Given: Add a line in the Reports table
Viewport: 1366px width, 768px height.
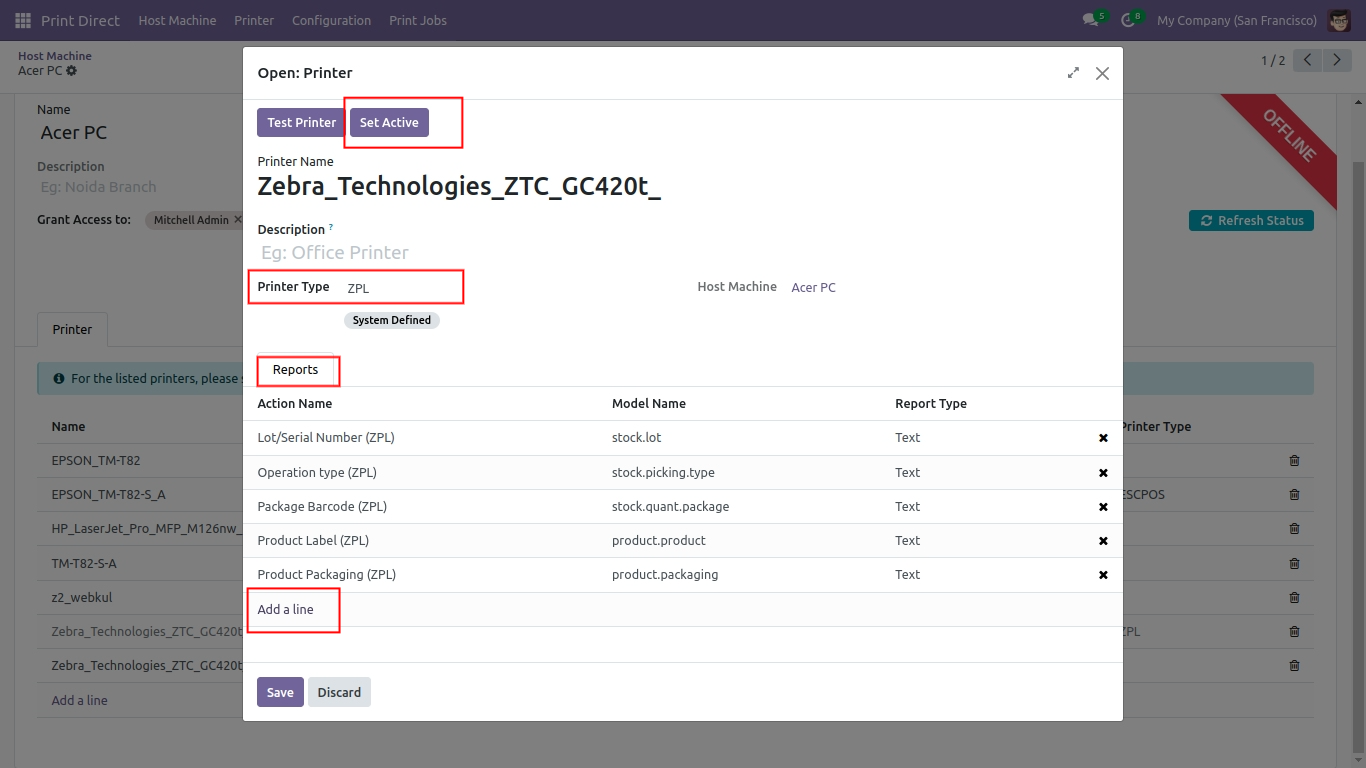Looking at the screenshot, I should click(285, 609).
